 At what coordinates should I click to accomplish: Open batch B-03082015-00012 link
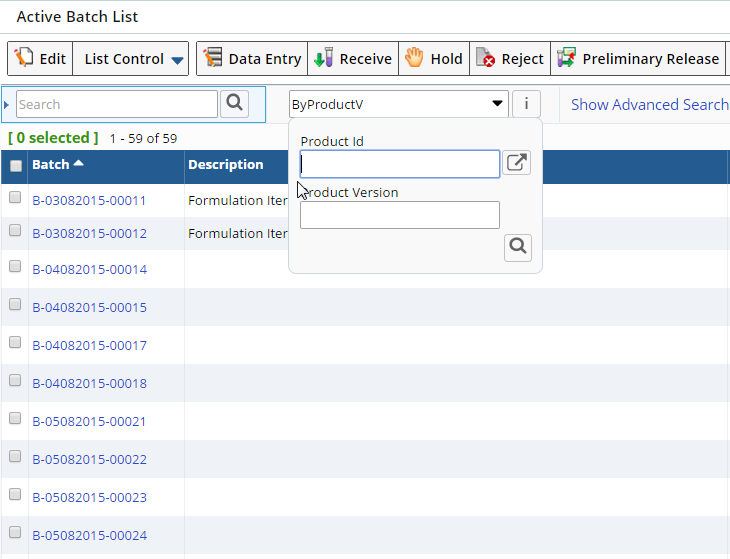89,234
